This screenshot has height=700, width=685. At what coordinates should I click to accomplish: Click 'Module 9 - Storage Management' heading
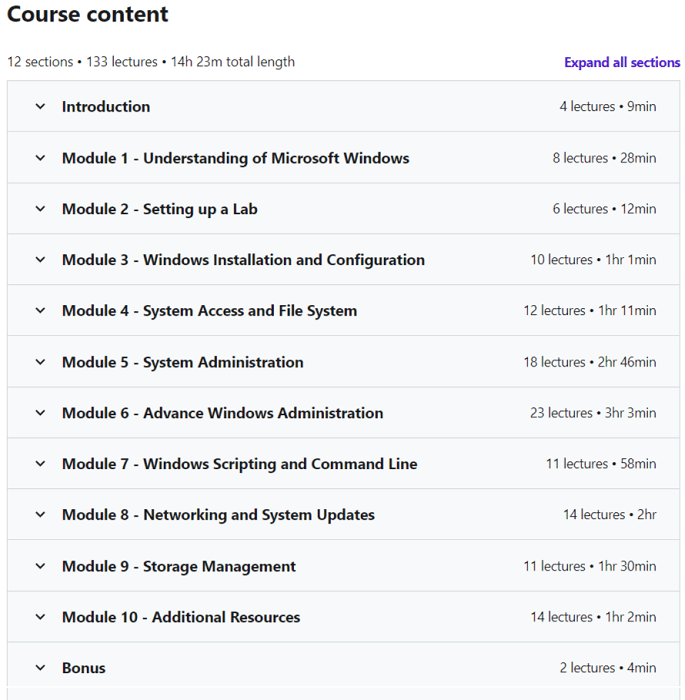point(178,566)
